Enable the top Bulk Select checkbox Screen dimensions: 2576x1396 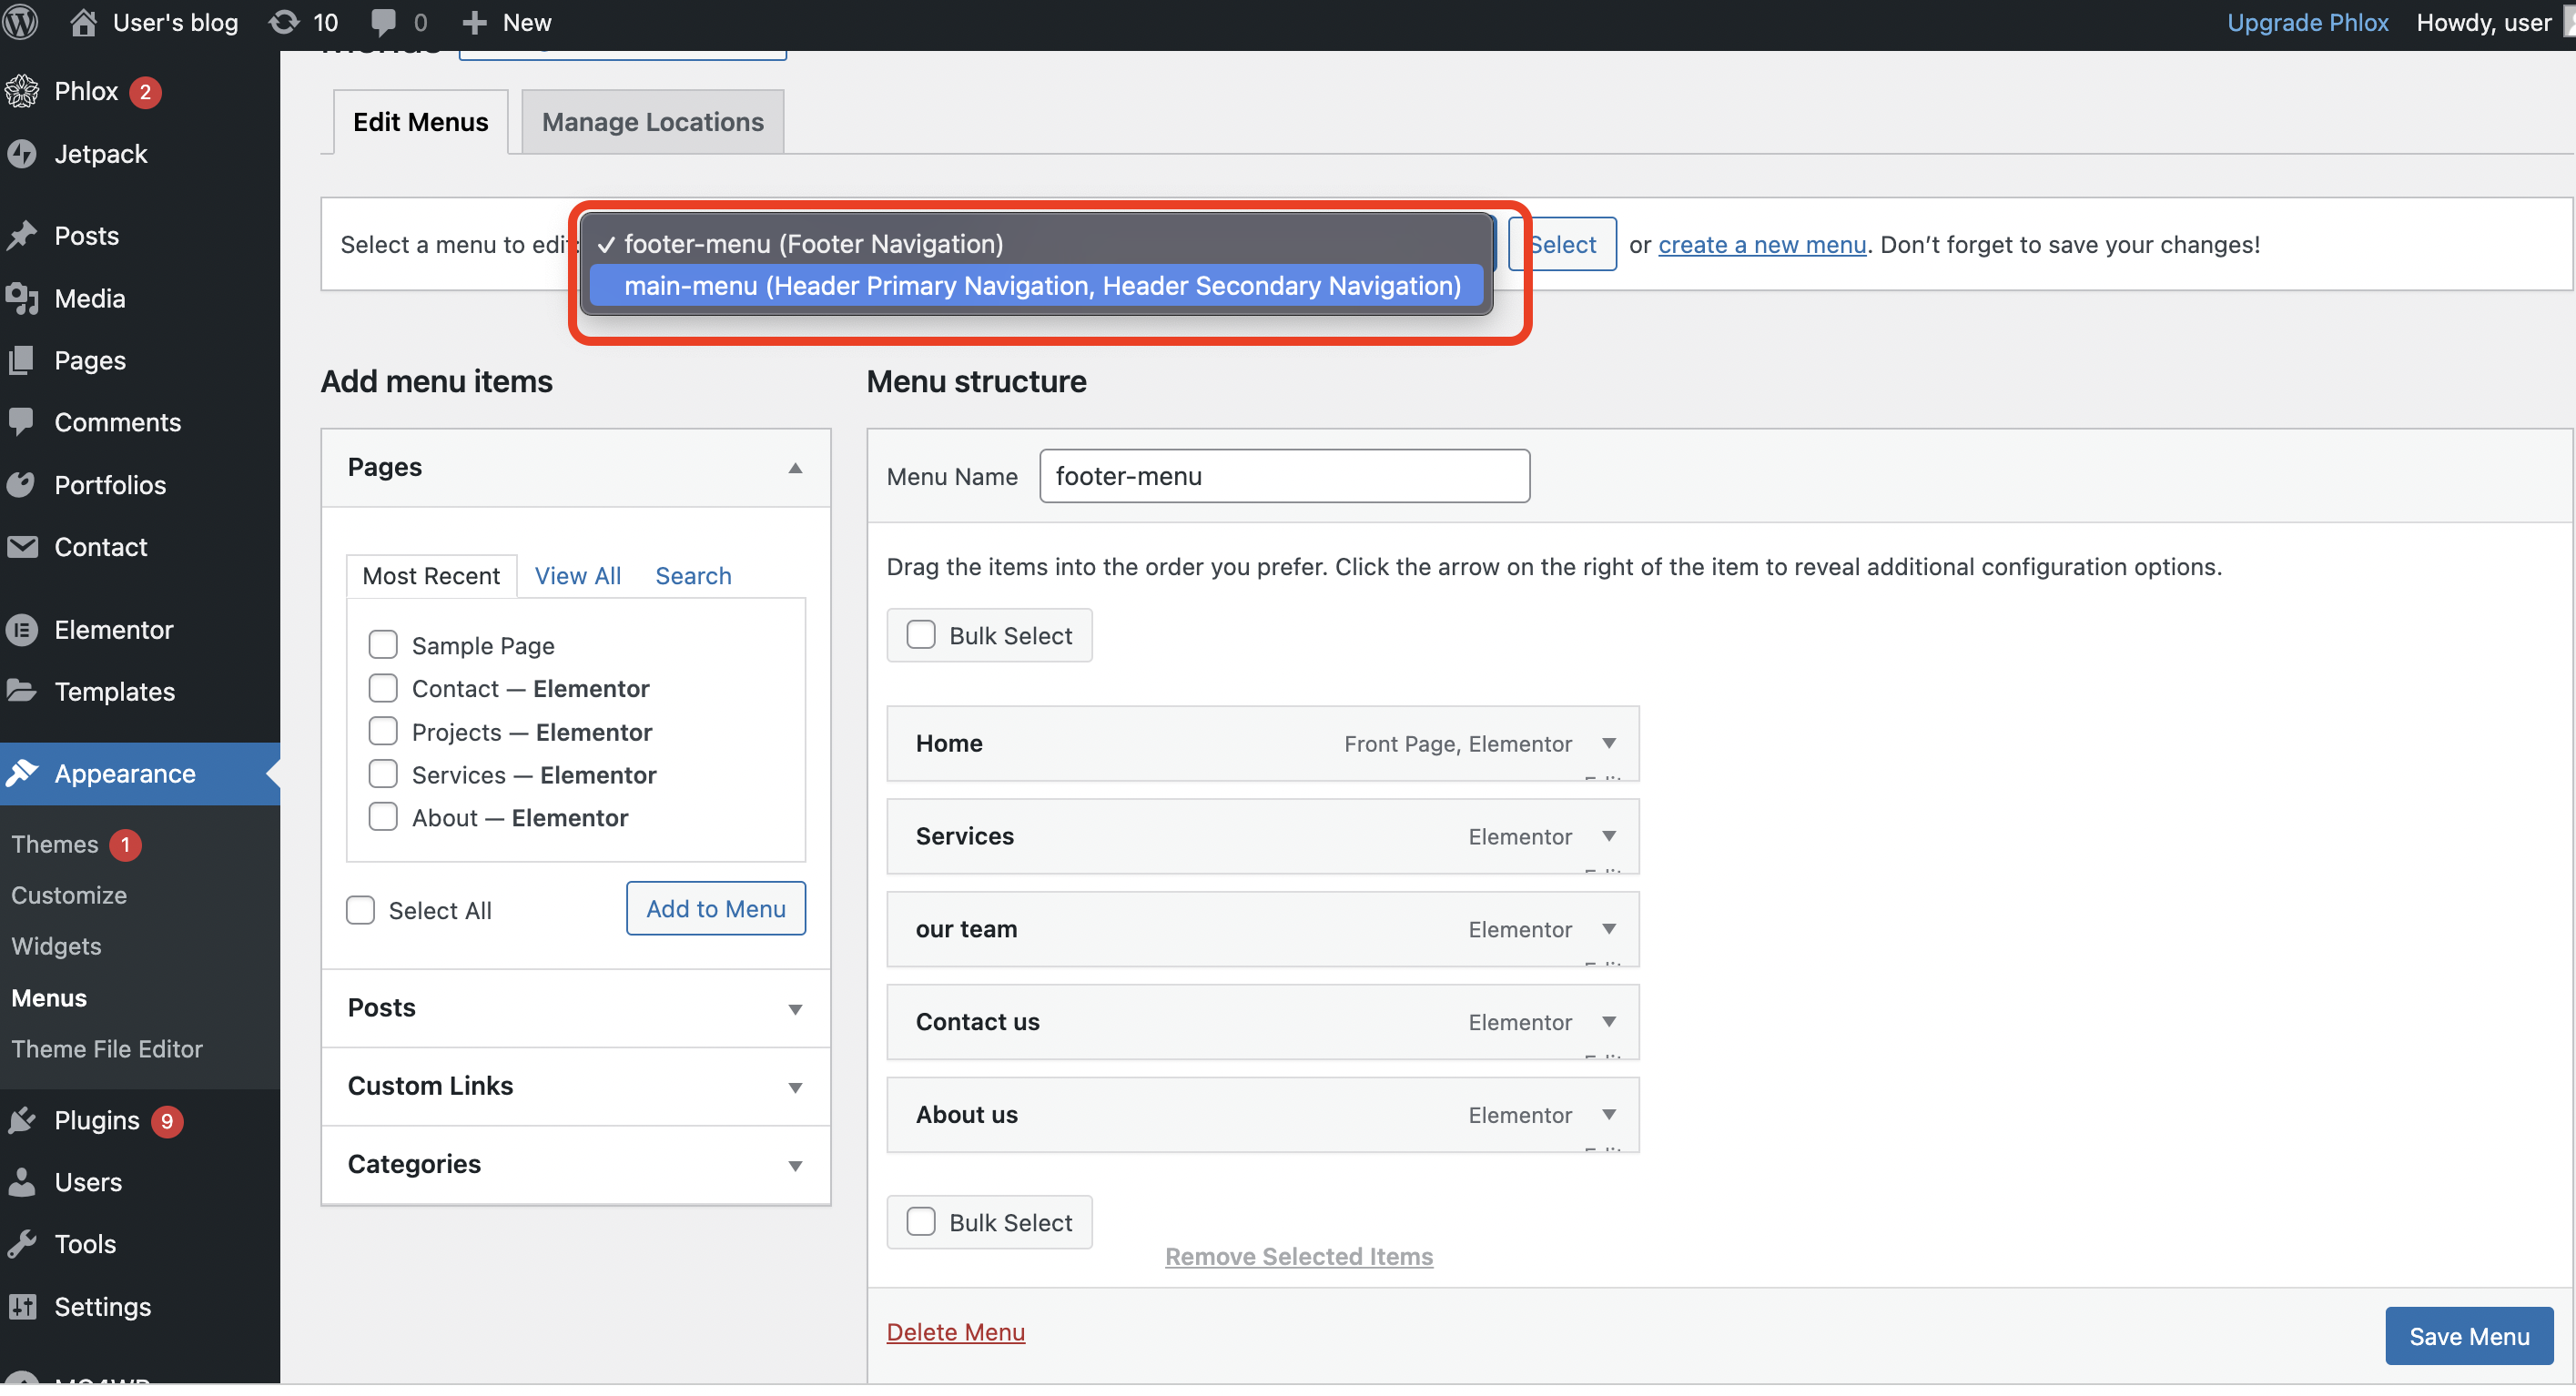[x=921, y=636]
